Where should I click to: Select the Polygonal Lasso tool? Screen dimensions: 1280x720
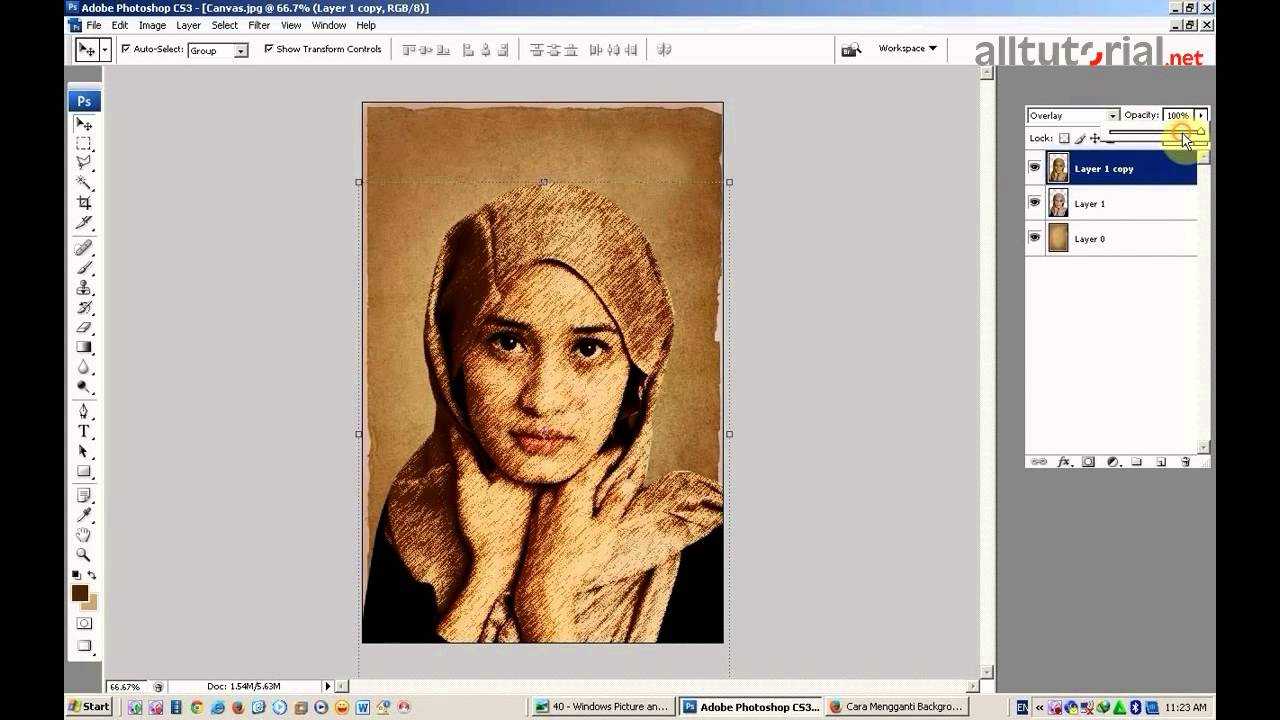tap(84, 163)
